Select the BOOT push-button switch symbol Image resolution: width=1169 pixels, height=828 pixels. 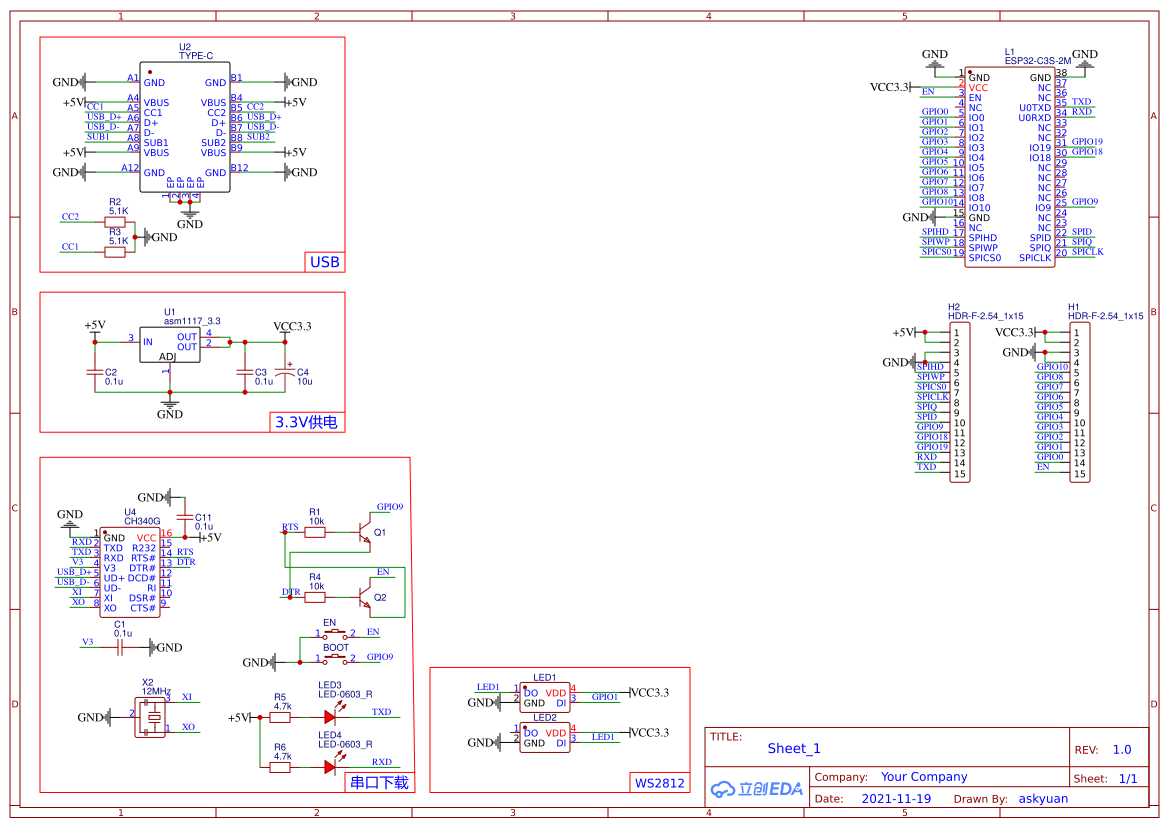(x=335, y=659)
